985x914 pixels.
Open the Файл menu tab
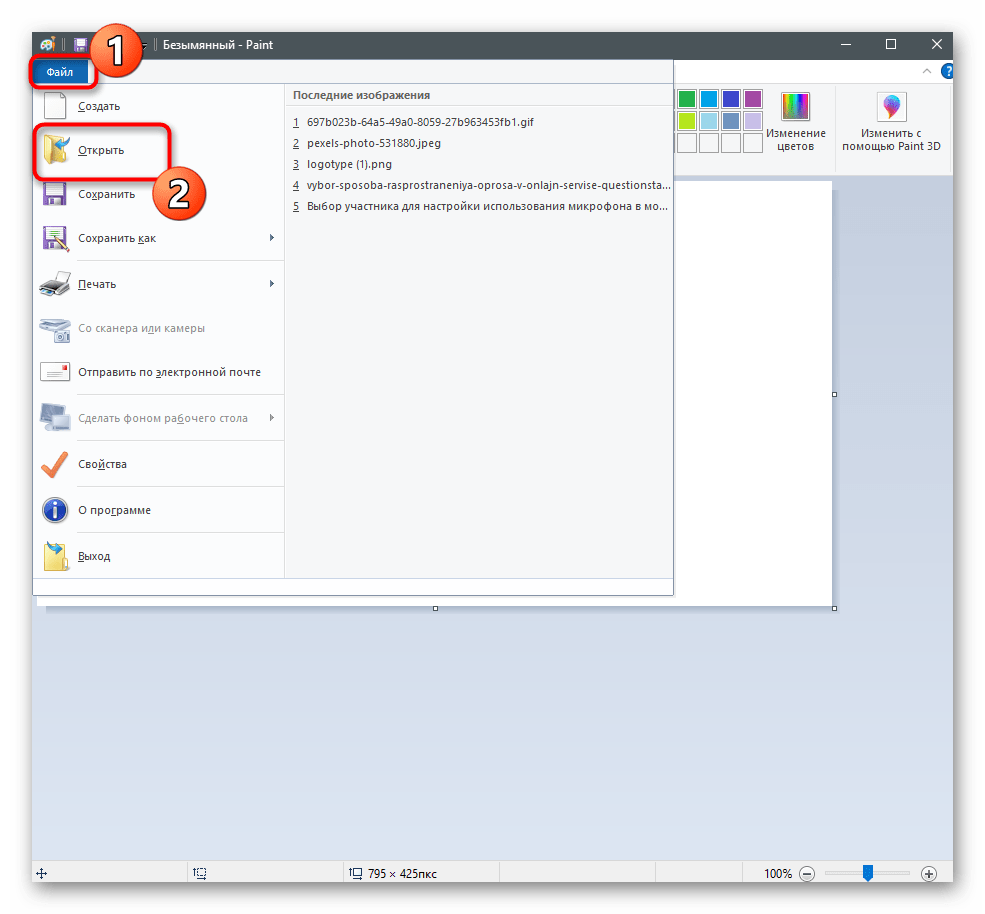point(60,72)
